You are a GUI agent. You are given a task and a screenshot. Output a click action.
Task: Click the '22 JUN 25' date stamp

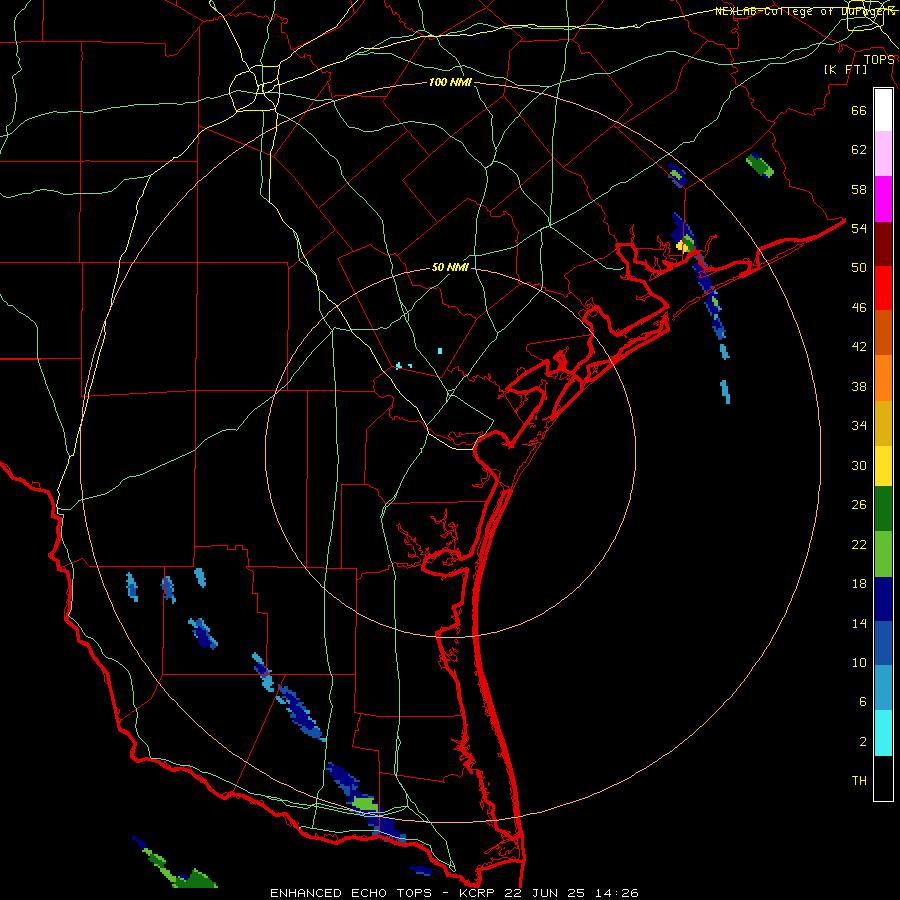click(544, 893)
